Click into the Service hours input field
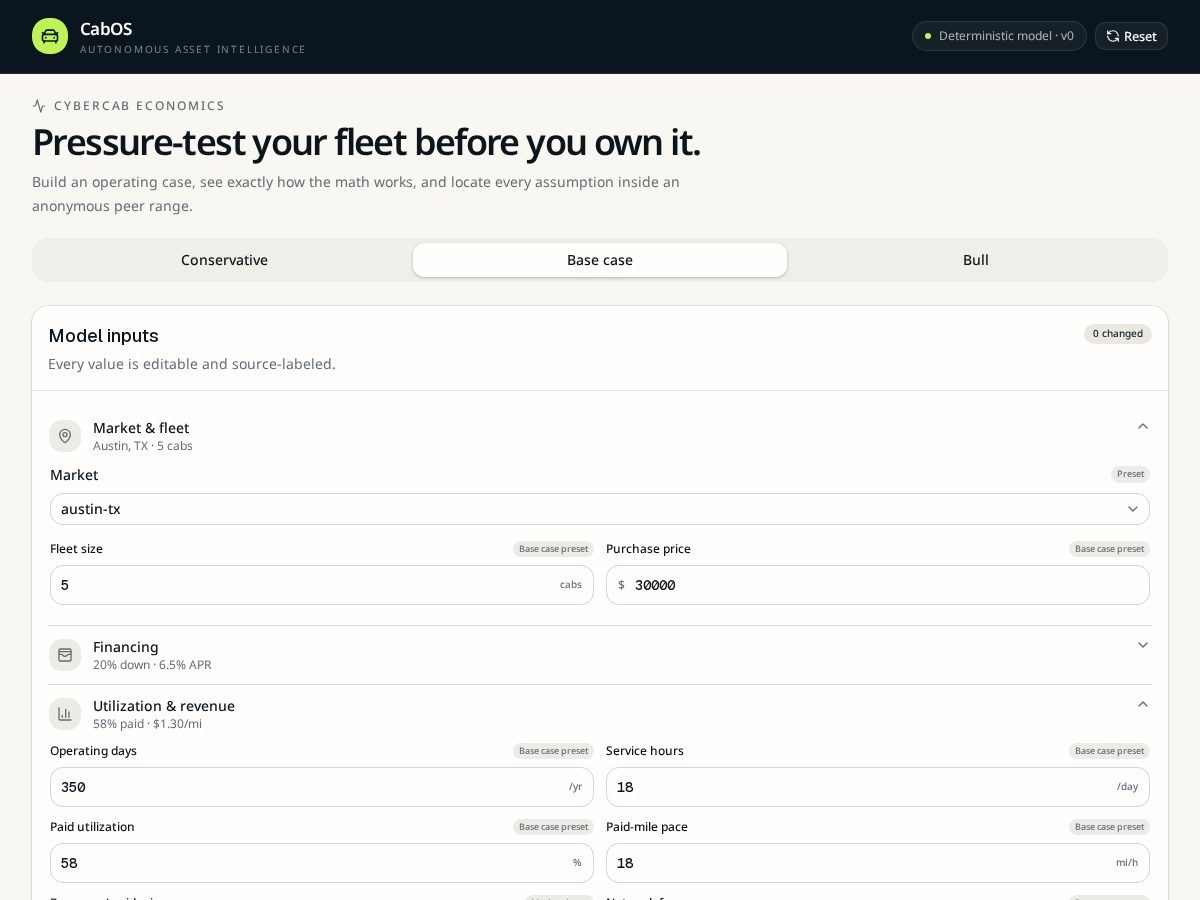 [878, 787]
